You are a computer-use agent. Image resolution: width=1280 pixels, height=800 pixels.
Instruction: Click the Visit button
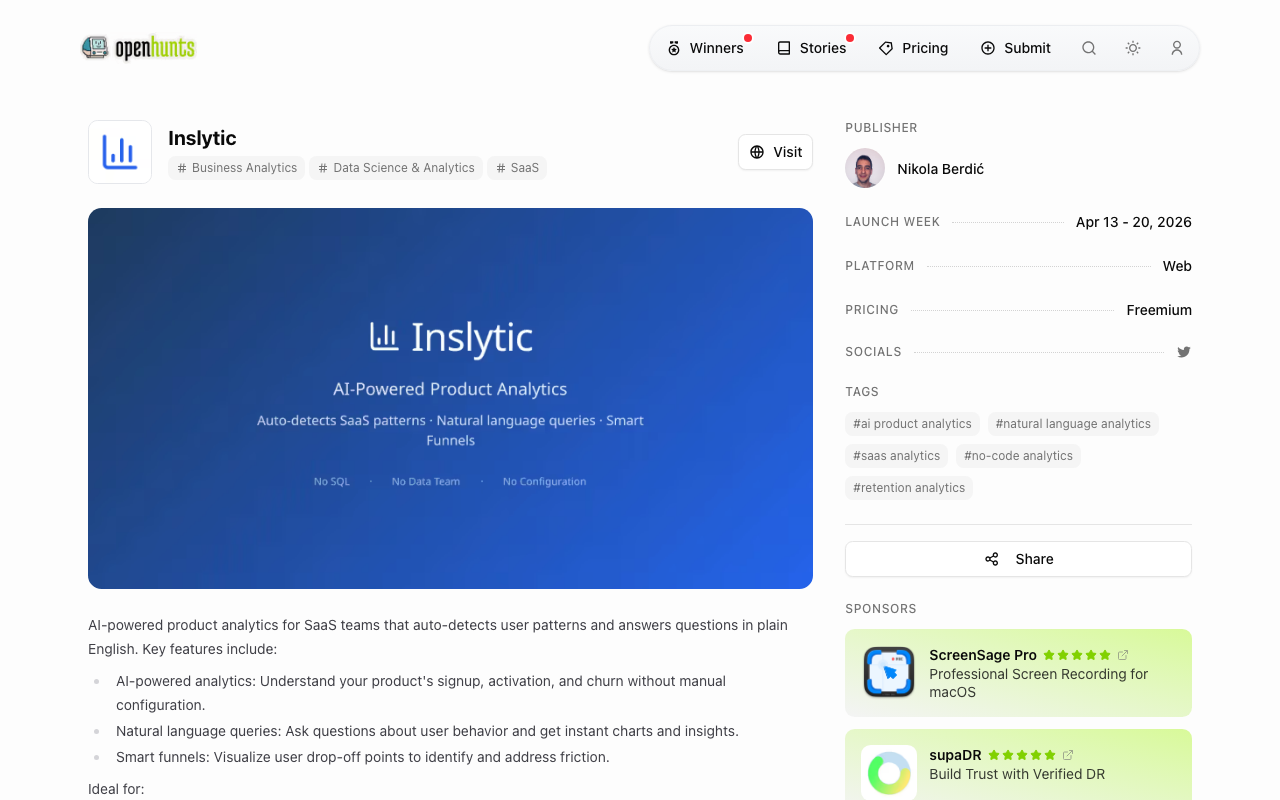pos(775,152)
